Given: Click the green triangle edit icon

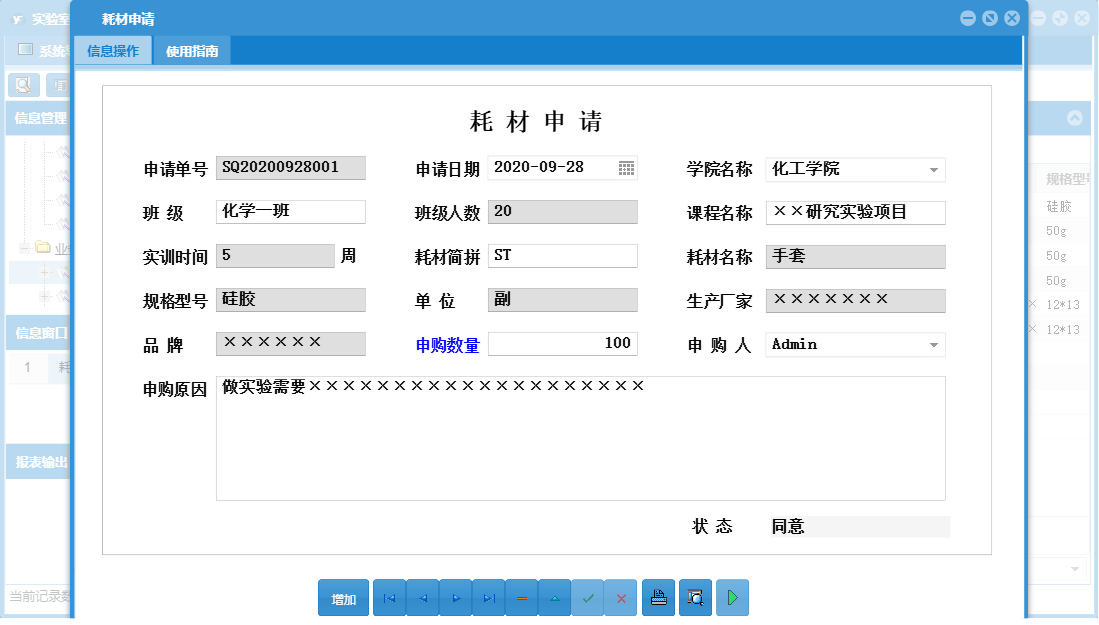Looking at the screenshot, I should [554, 597].
